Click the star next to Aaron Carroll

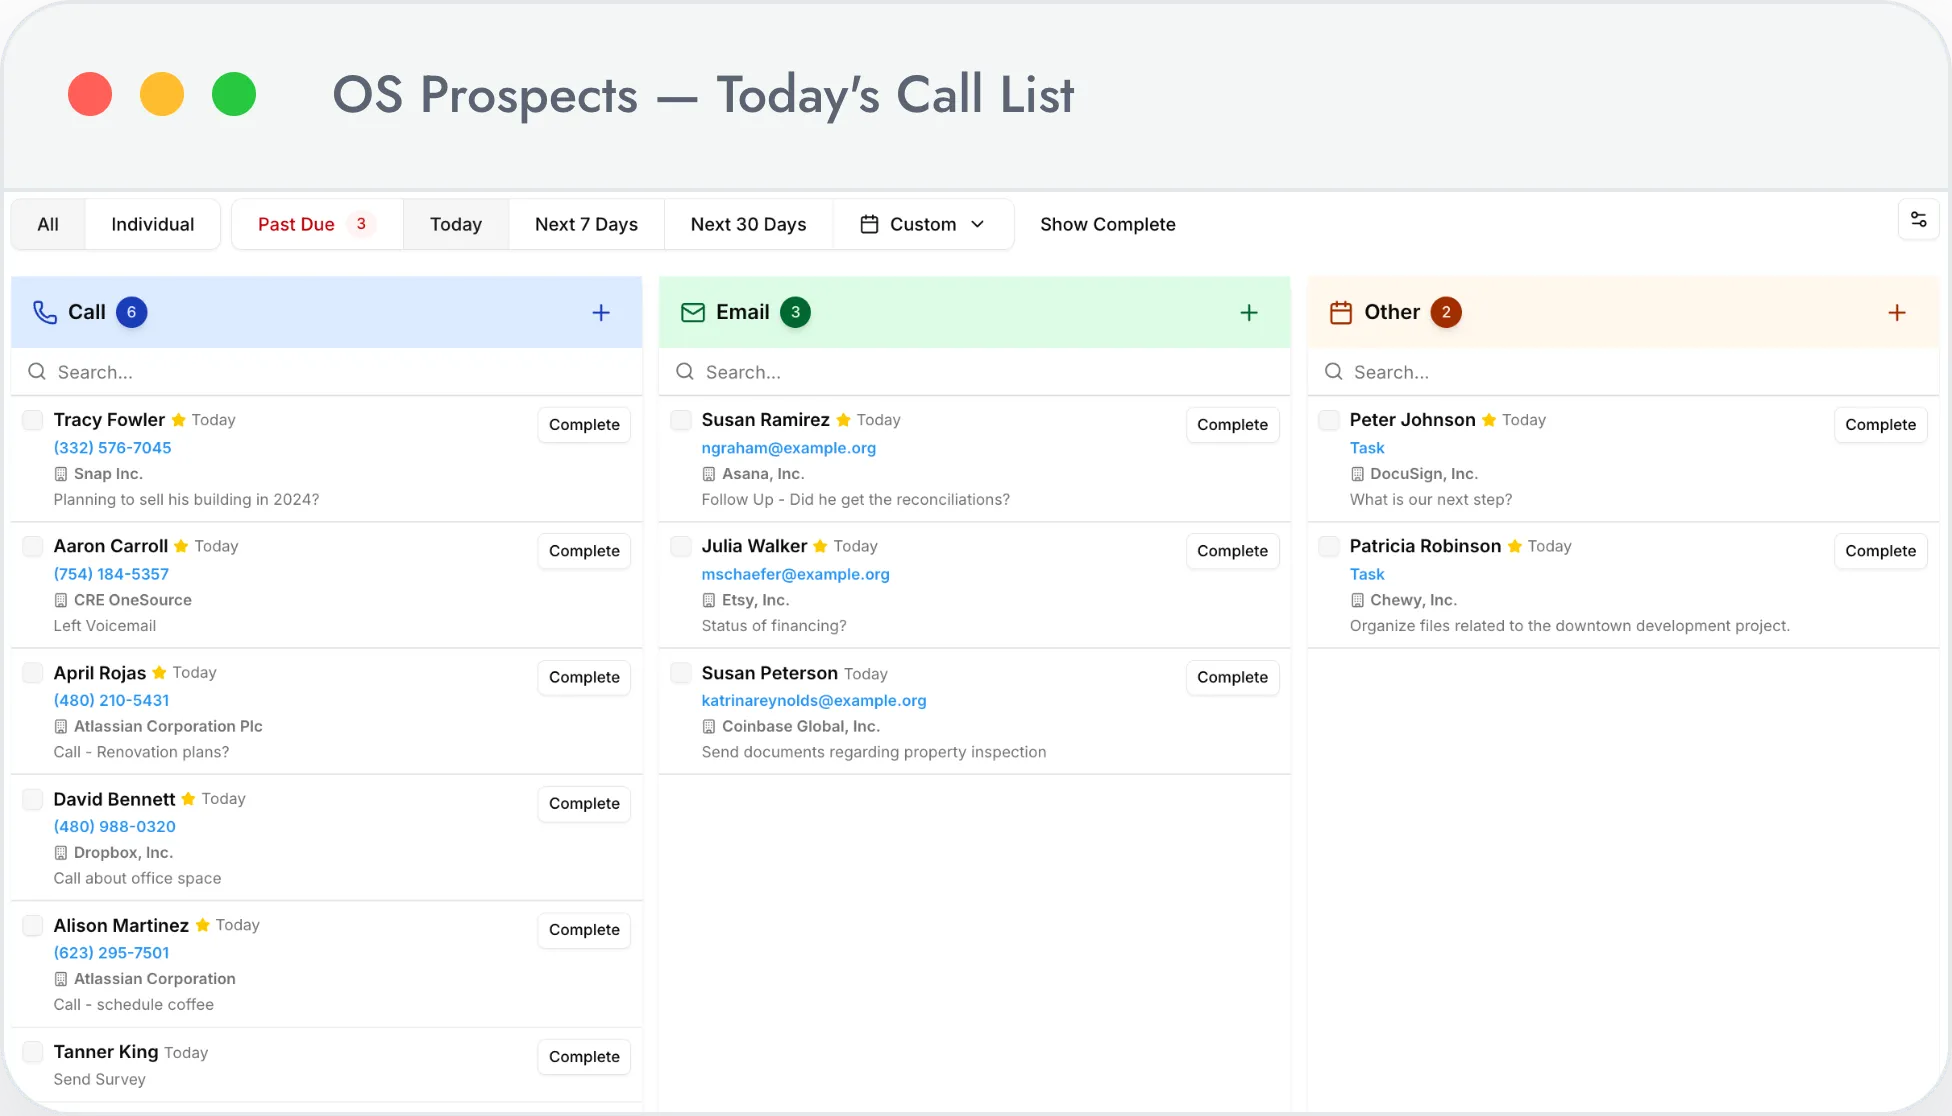(181, 546)
